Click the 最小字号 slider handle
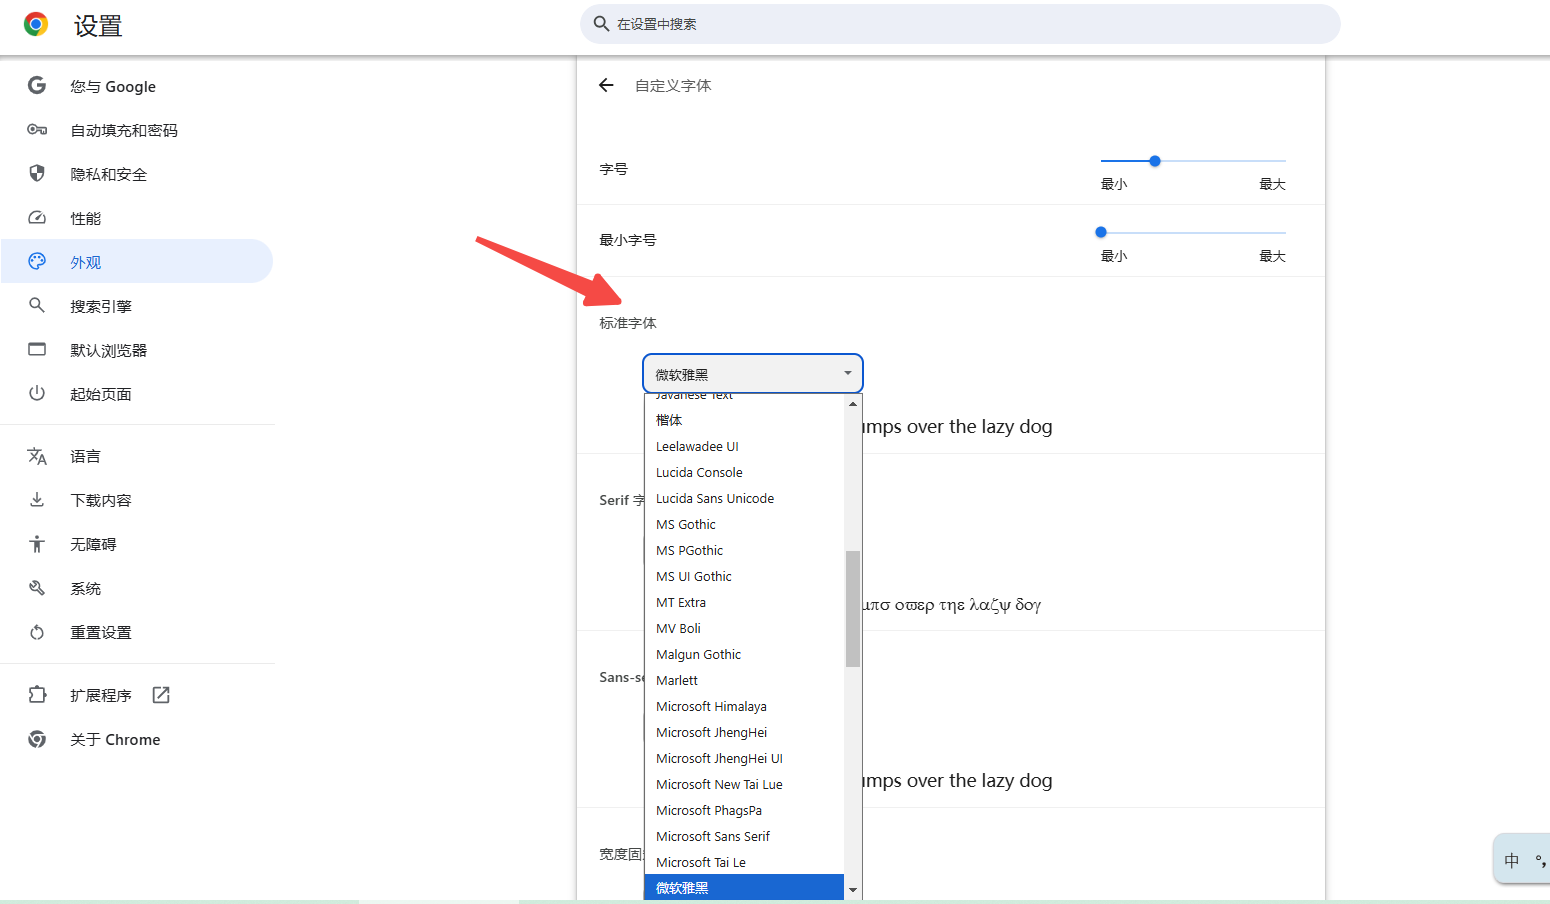Viewport: 1550px width, 904px height. (x=1101, y=232)
